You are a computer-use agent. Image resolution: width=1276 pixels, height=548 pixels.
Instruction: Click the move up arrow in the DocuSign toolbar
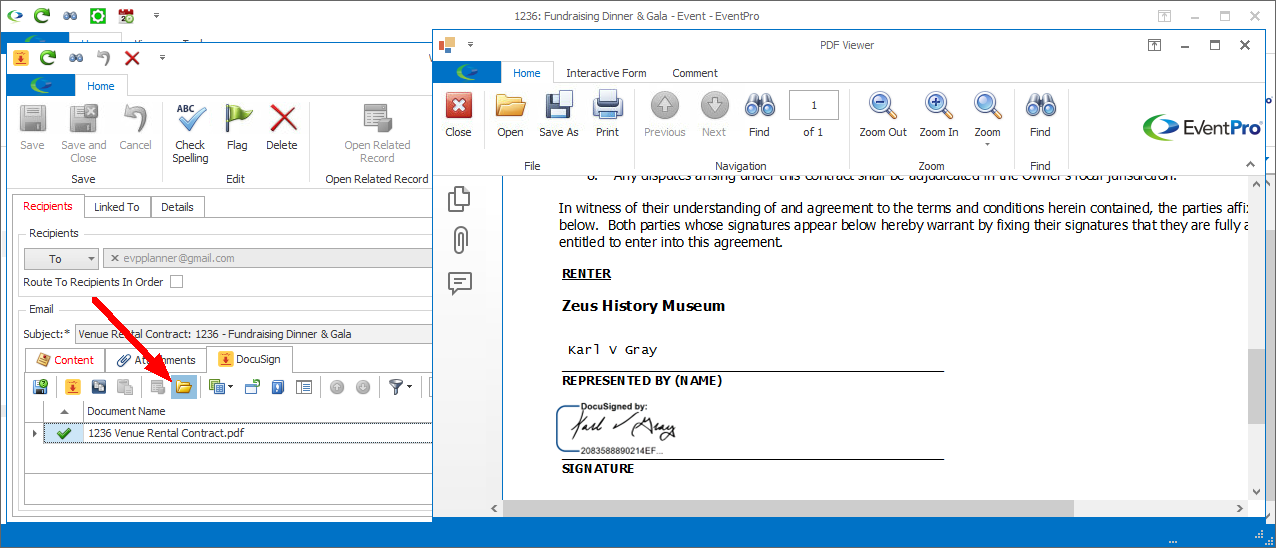pos(337,387)
